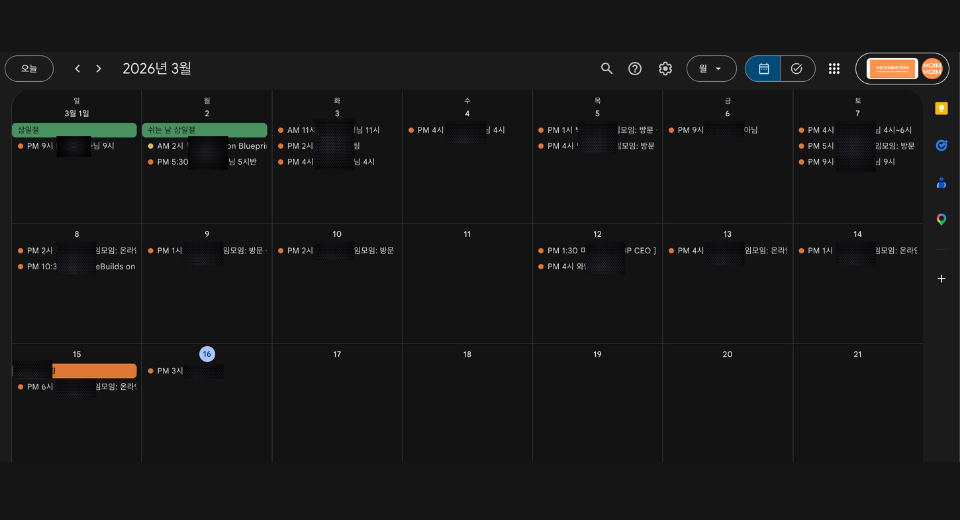Open the MOIM account profile button

(932, 68)
